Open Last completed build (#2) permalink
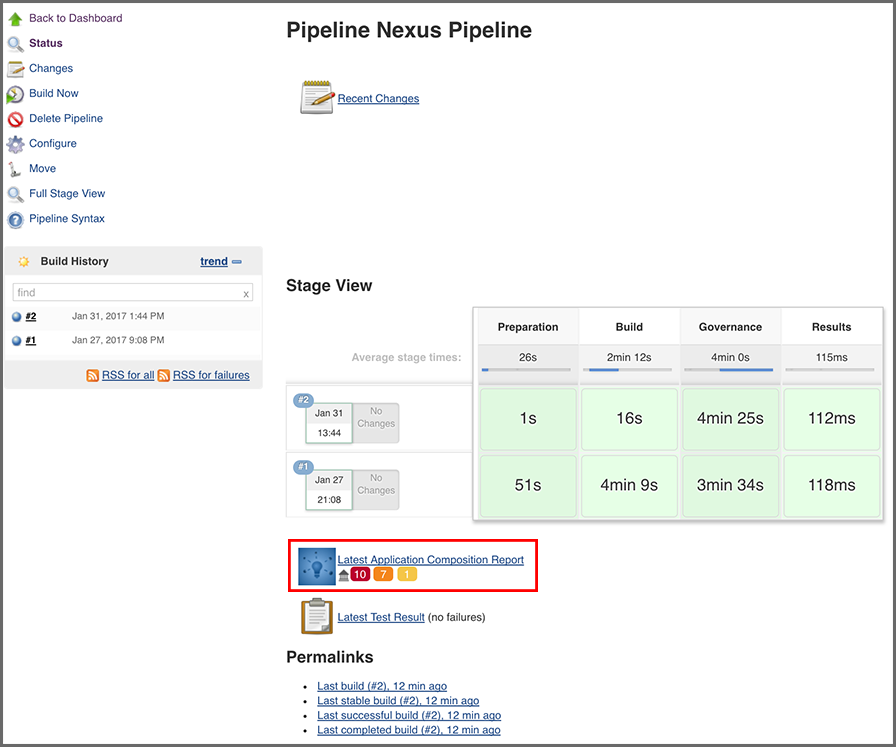The width and height of the screenshot is (896, 747). click(x=409, y=730)
